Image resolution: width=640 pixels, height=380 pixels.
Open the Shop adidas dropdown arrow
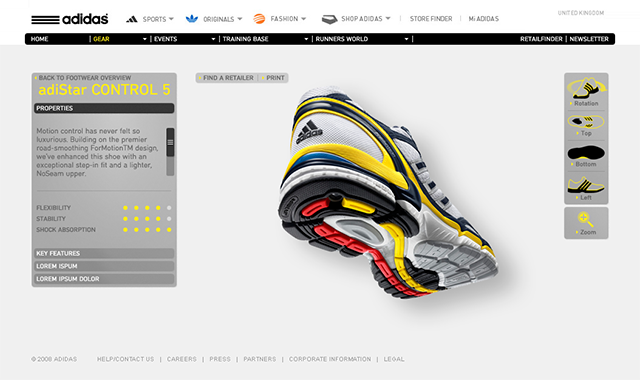point(388,18)
